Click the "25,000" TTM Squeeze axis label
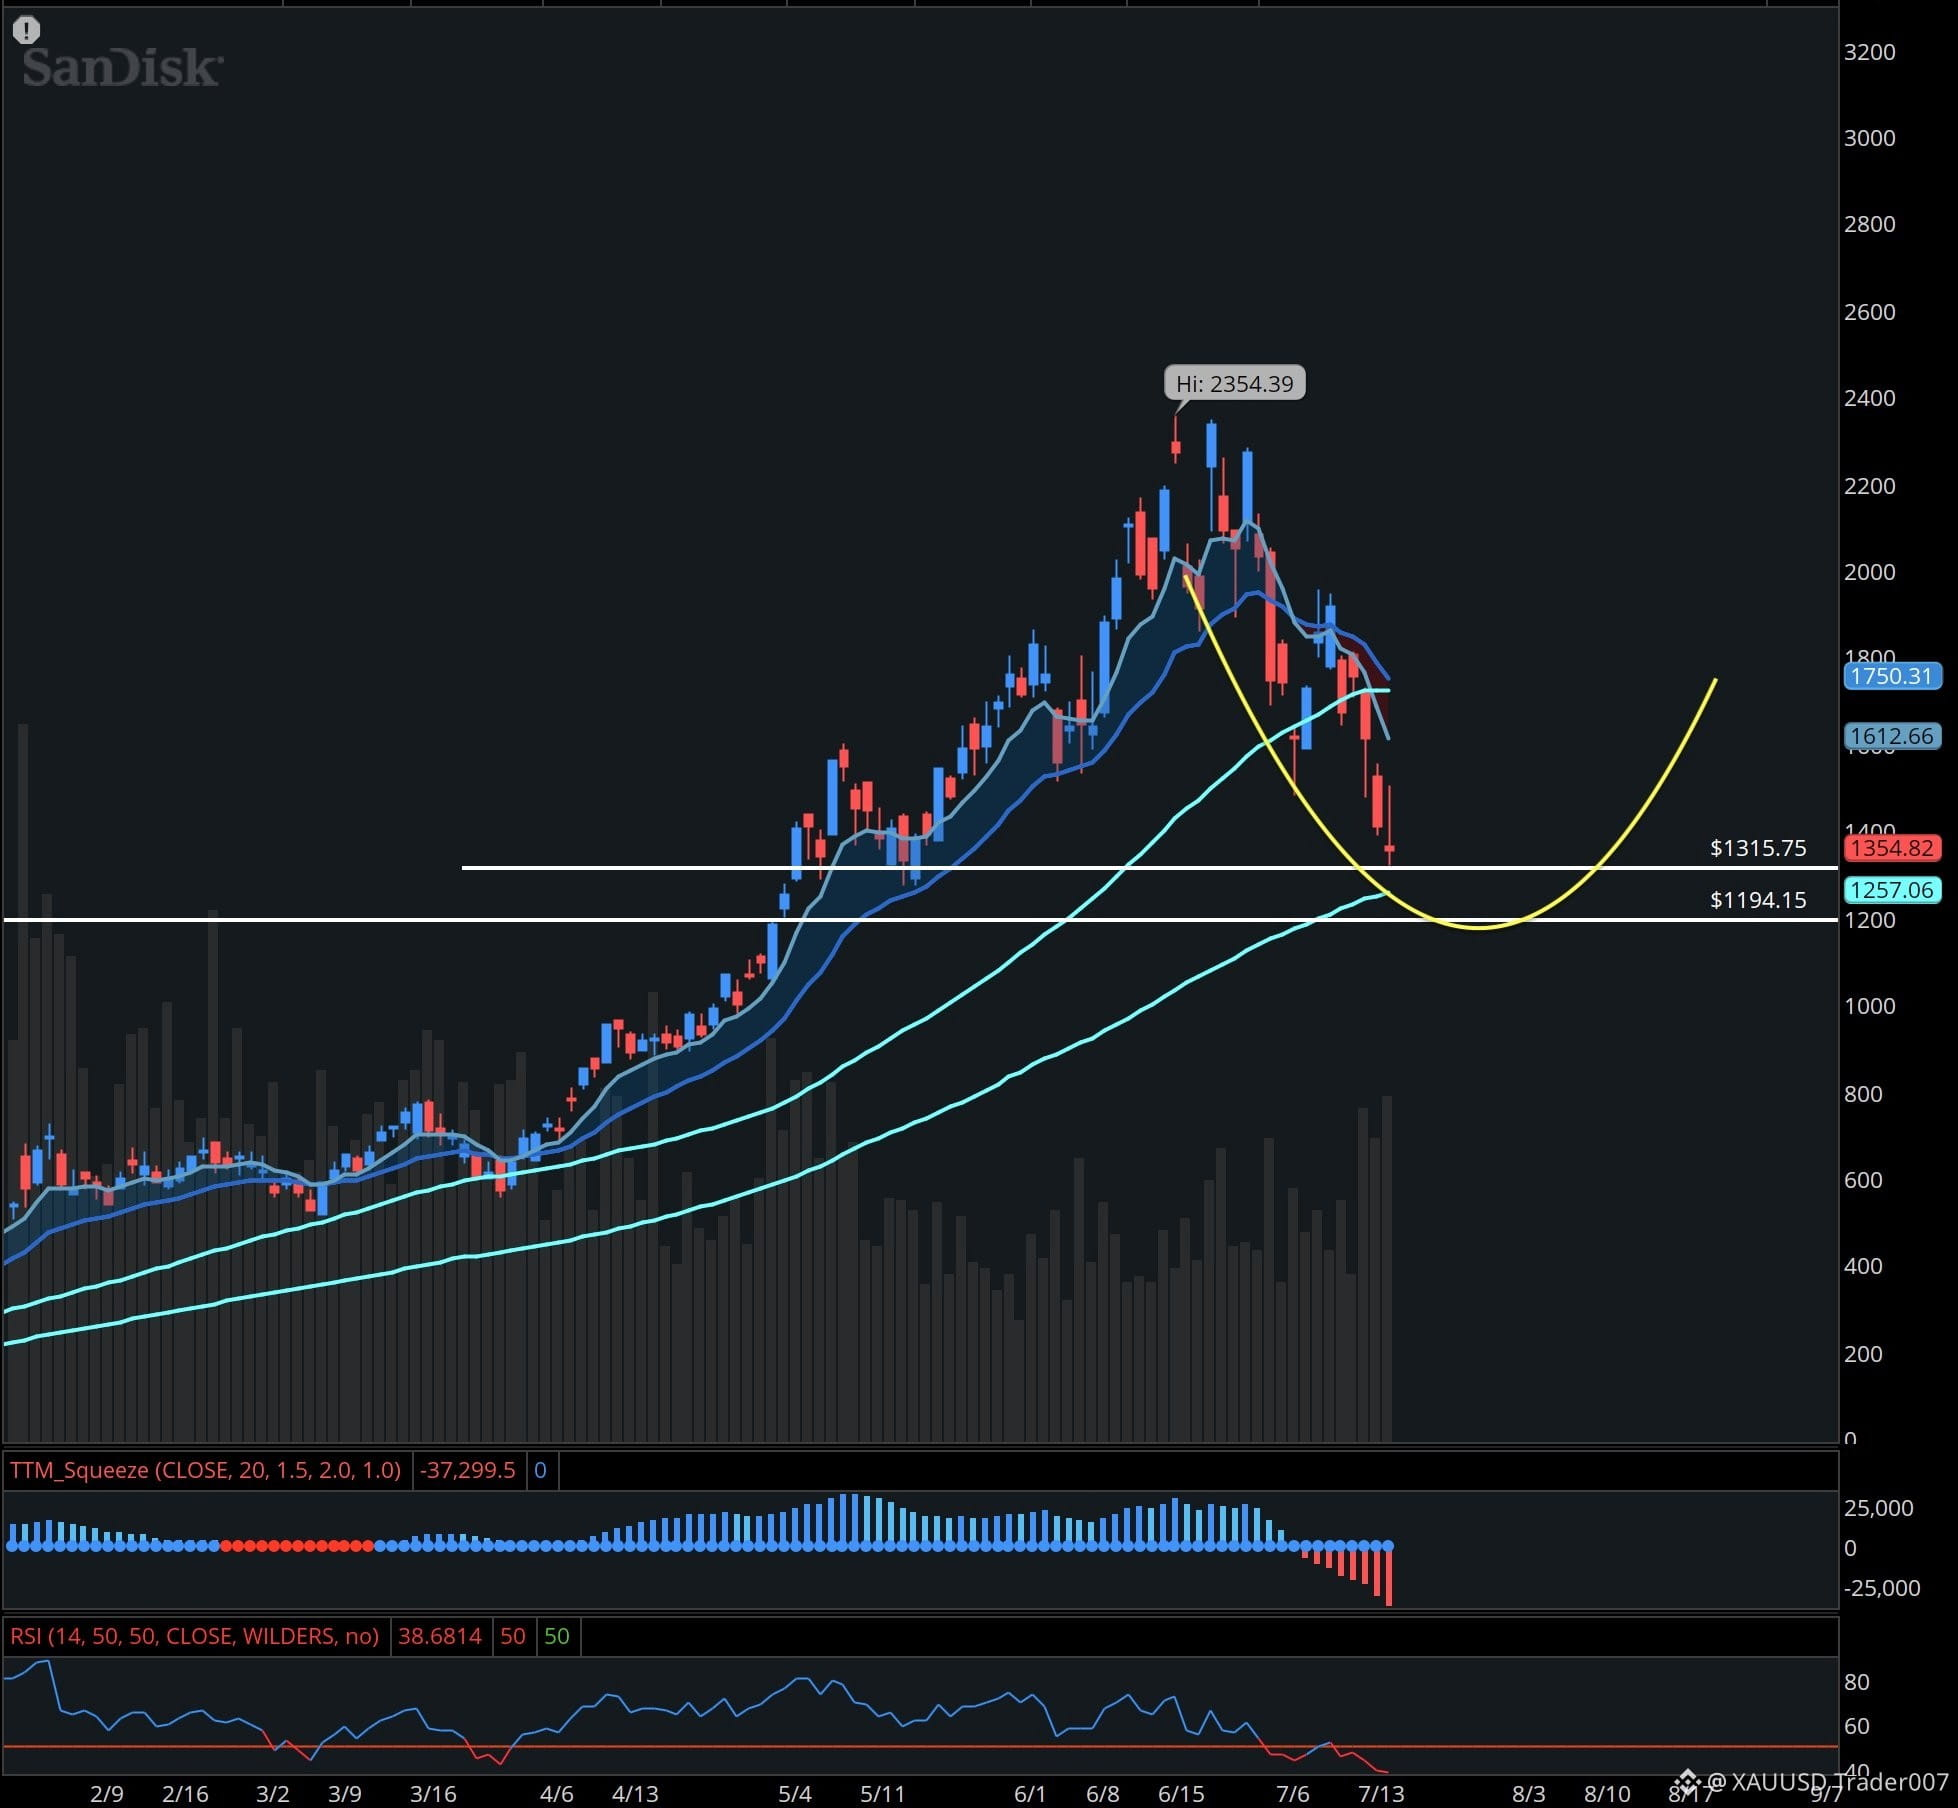The image size is (1958, 1808). (1878, 1508)
